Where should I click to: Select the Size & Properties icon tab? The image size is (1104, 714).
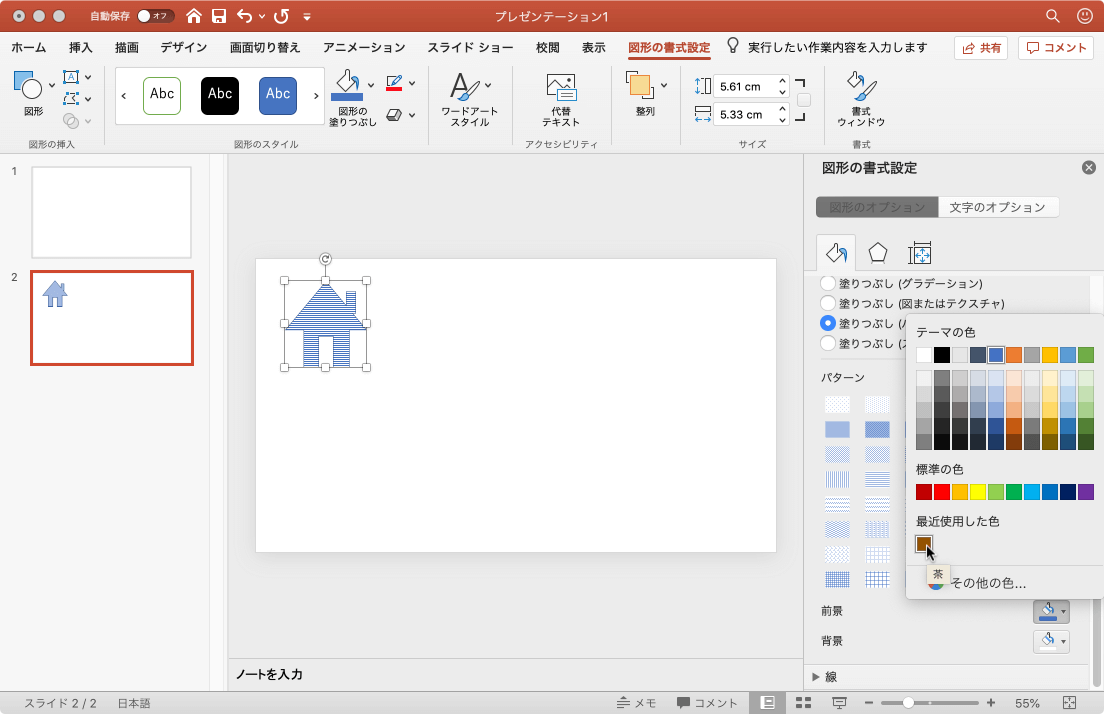coord(919,252)
